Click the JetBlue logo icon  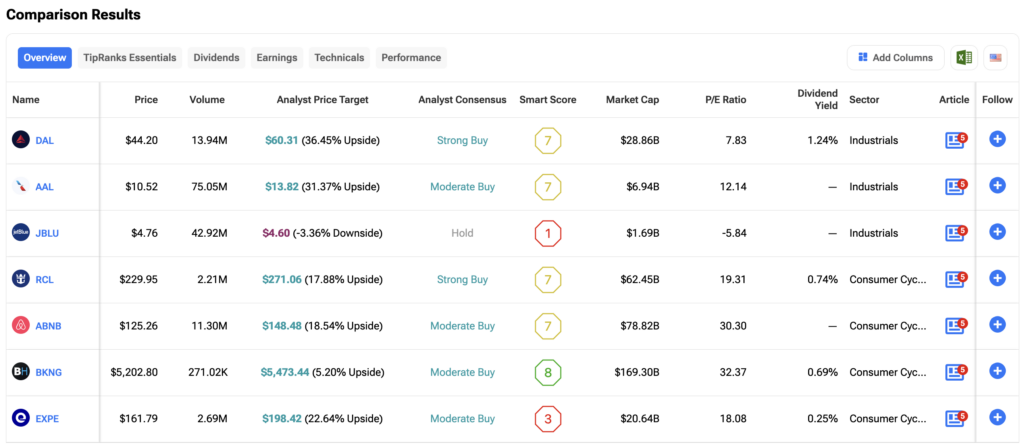pos(21,232)
